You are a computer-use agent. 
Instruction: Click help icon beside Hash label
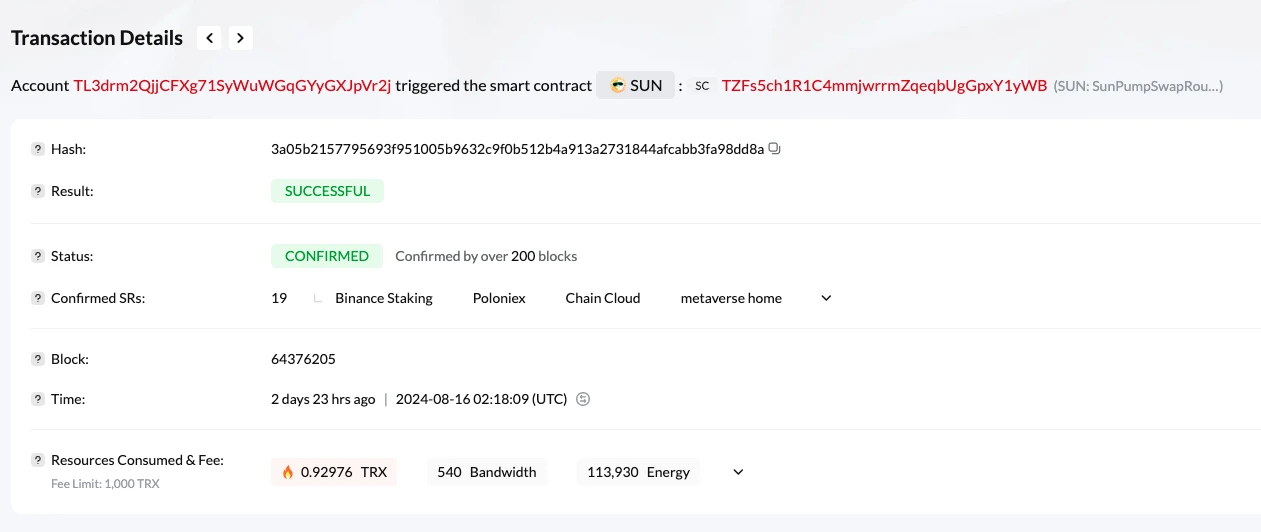click(38, 150)
